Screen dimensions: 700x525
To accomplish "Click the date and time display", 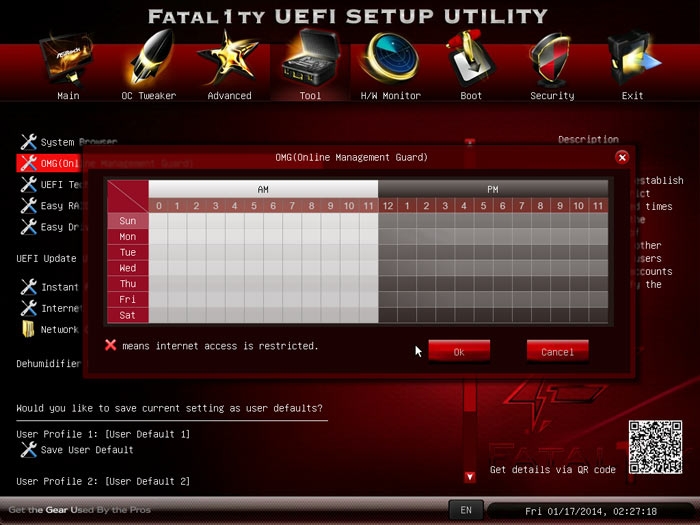I will (x=591, y=511).
